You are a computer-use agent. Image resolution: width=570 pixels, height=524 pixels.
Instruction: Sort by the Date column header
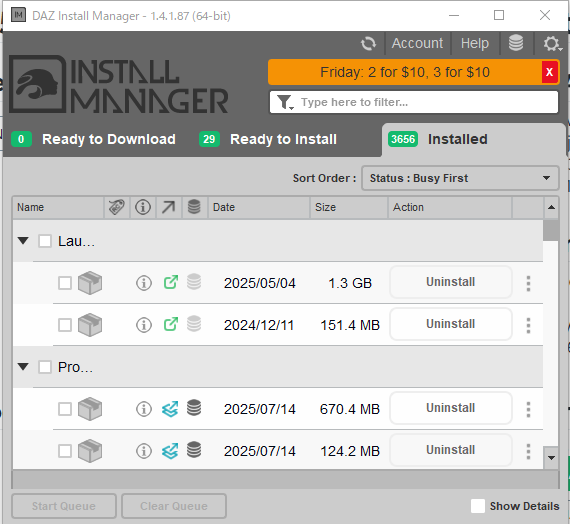tap(259, 207)
